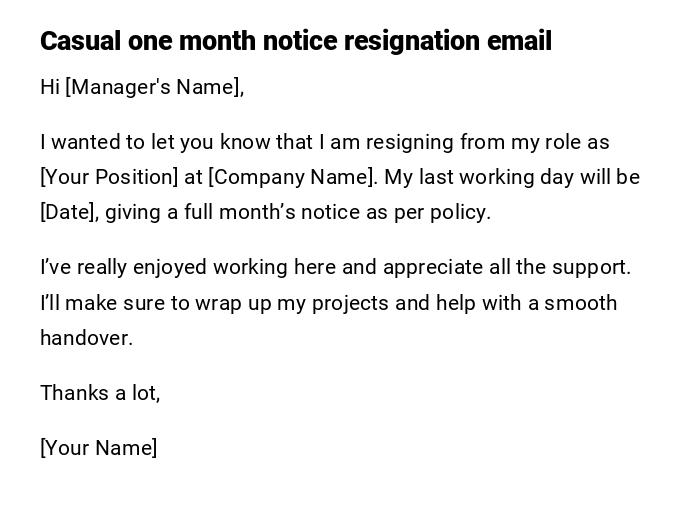The image size is (700, 510).
Task: Click the phrase "appreciate all the support"
Action: tap(506, 267)
